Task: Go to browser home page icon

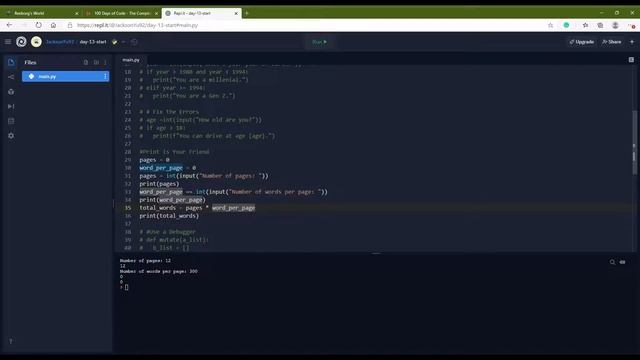Action: (53, 25)
